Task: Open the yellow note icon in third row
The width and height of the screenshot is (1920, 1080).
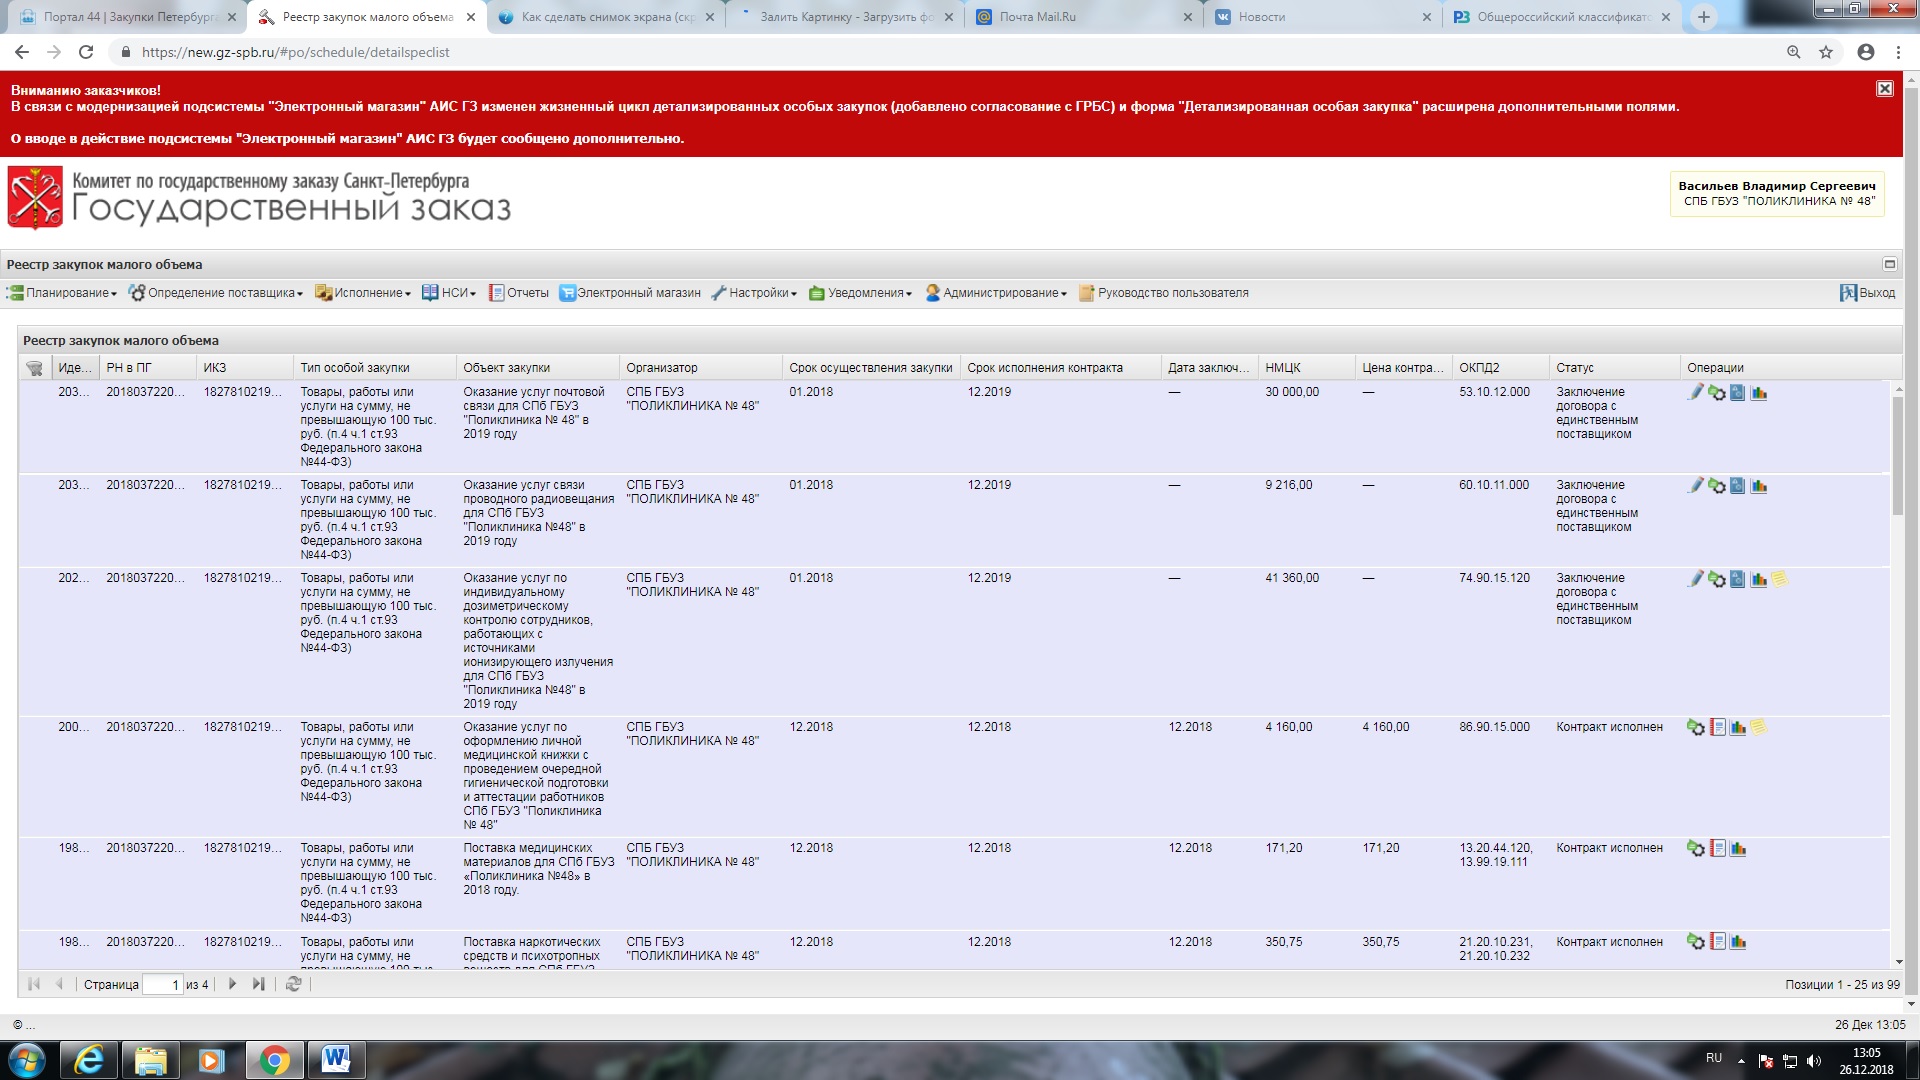Action: 1780,579
